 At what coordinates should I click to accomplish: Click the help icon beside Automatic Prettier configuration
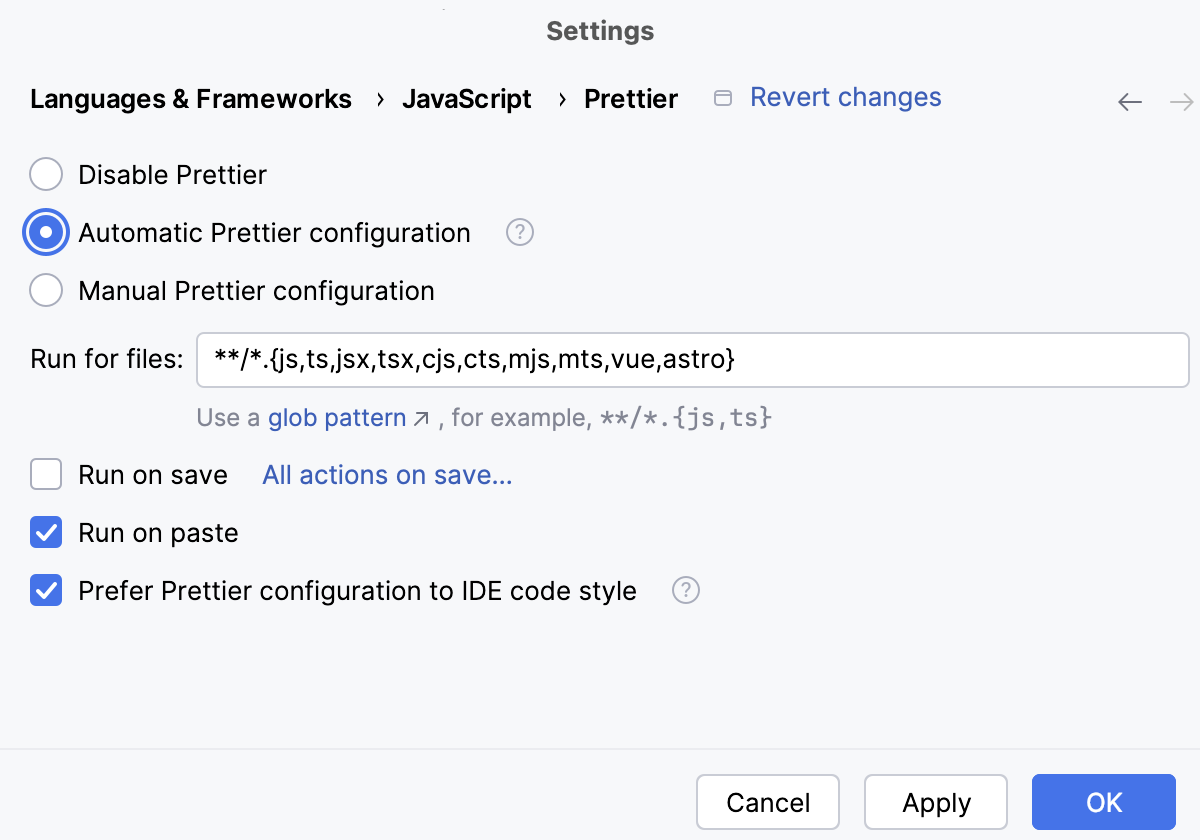tap(519, 232)
